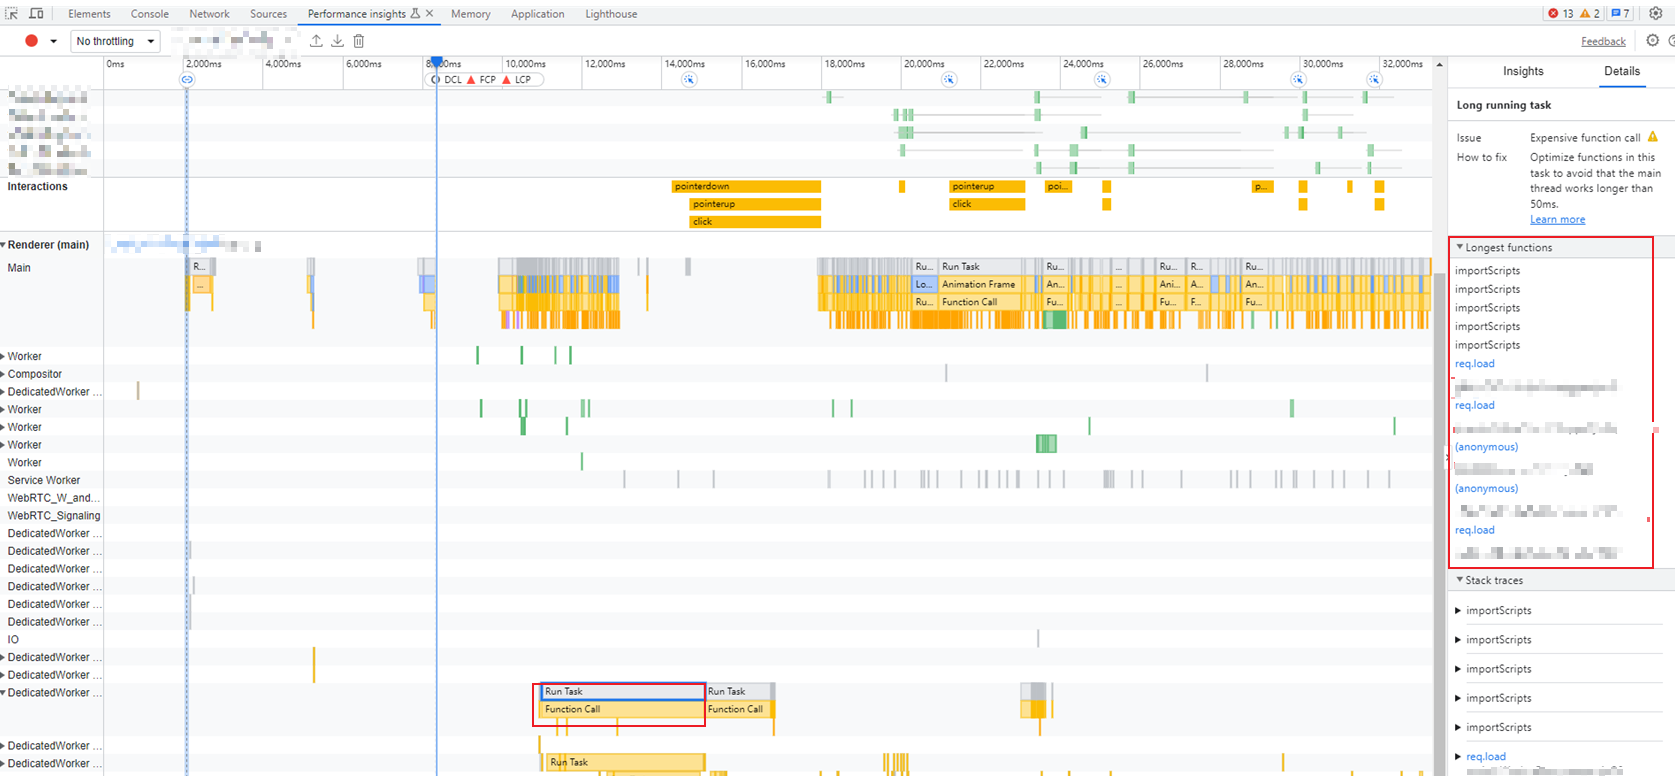Viewport: 1675px width, 776px height.
Task: Open the Learn more link
Action: (1557, 219)
